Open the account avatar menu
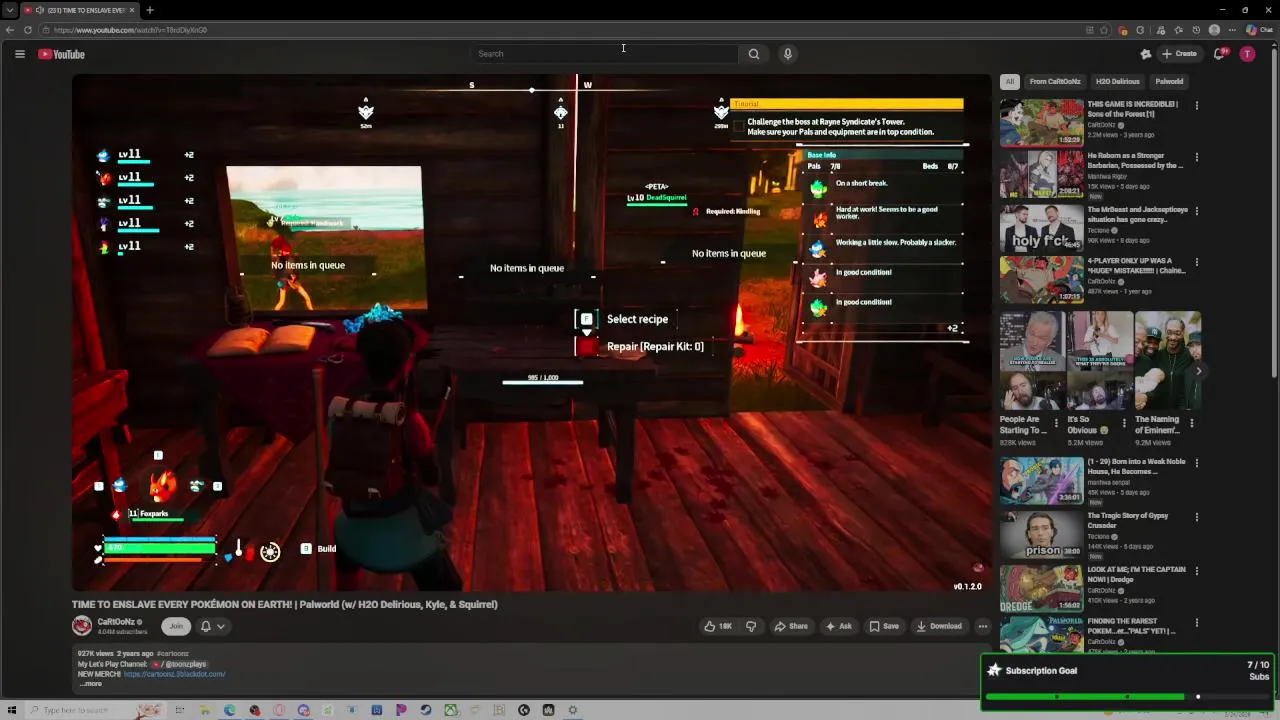This screenshot has width=1280, height=720. (1247, 54)
